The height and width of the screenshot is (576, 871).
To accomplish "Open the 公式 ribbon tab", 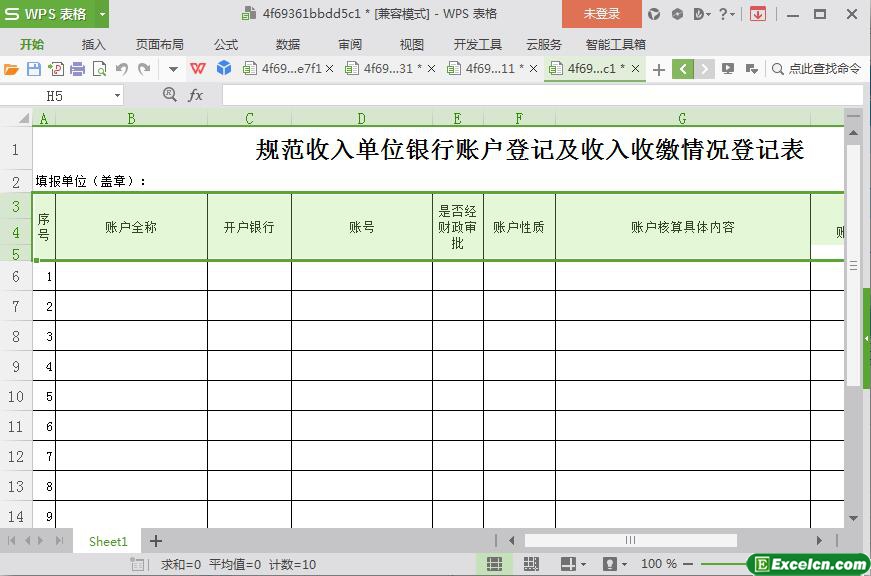I will click(225, 44).
